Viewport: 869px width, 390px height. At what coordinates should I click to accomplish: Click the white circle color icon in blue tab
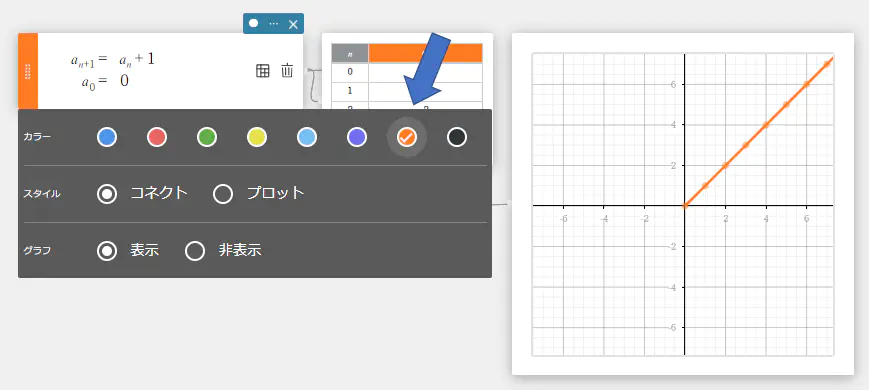pos(253,23)
